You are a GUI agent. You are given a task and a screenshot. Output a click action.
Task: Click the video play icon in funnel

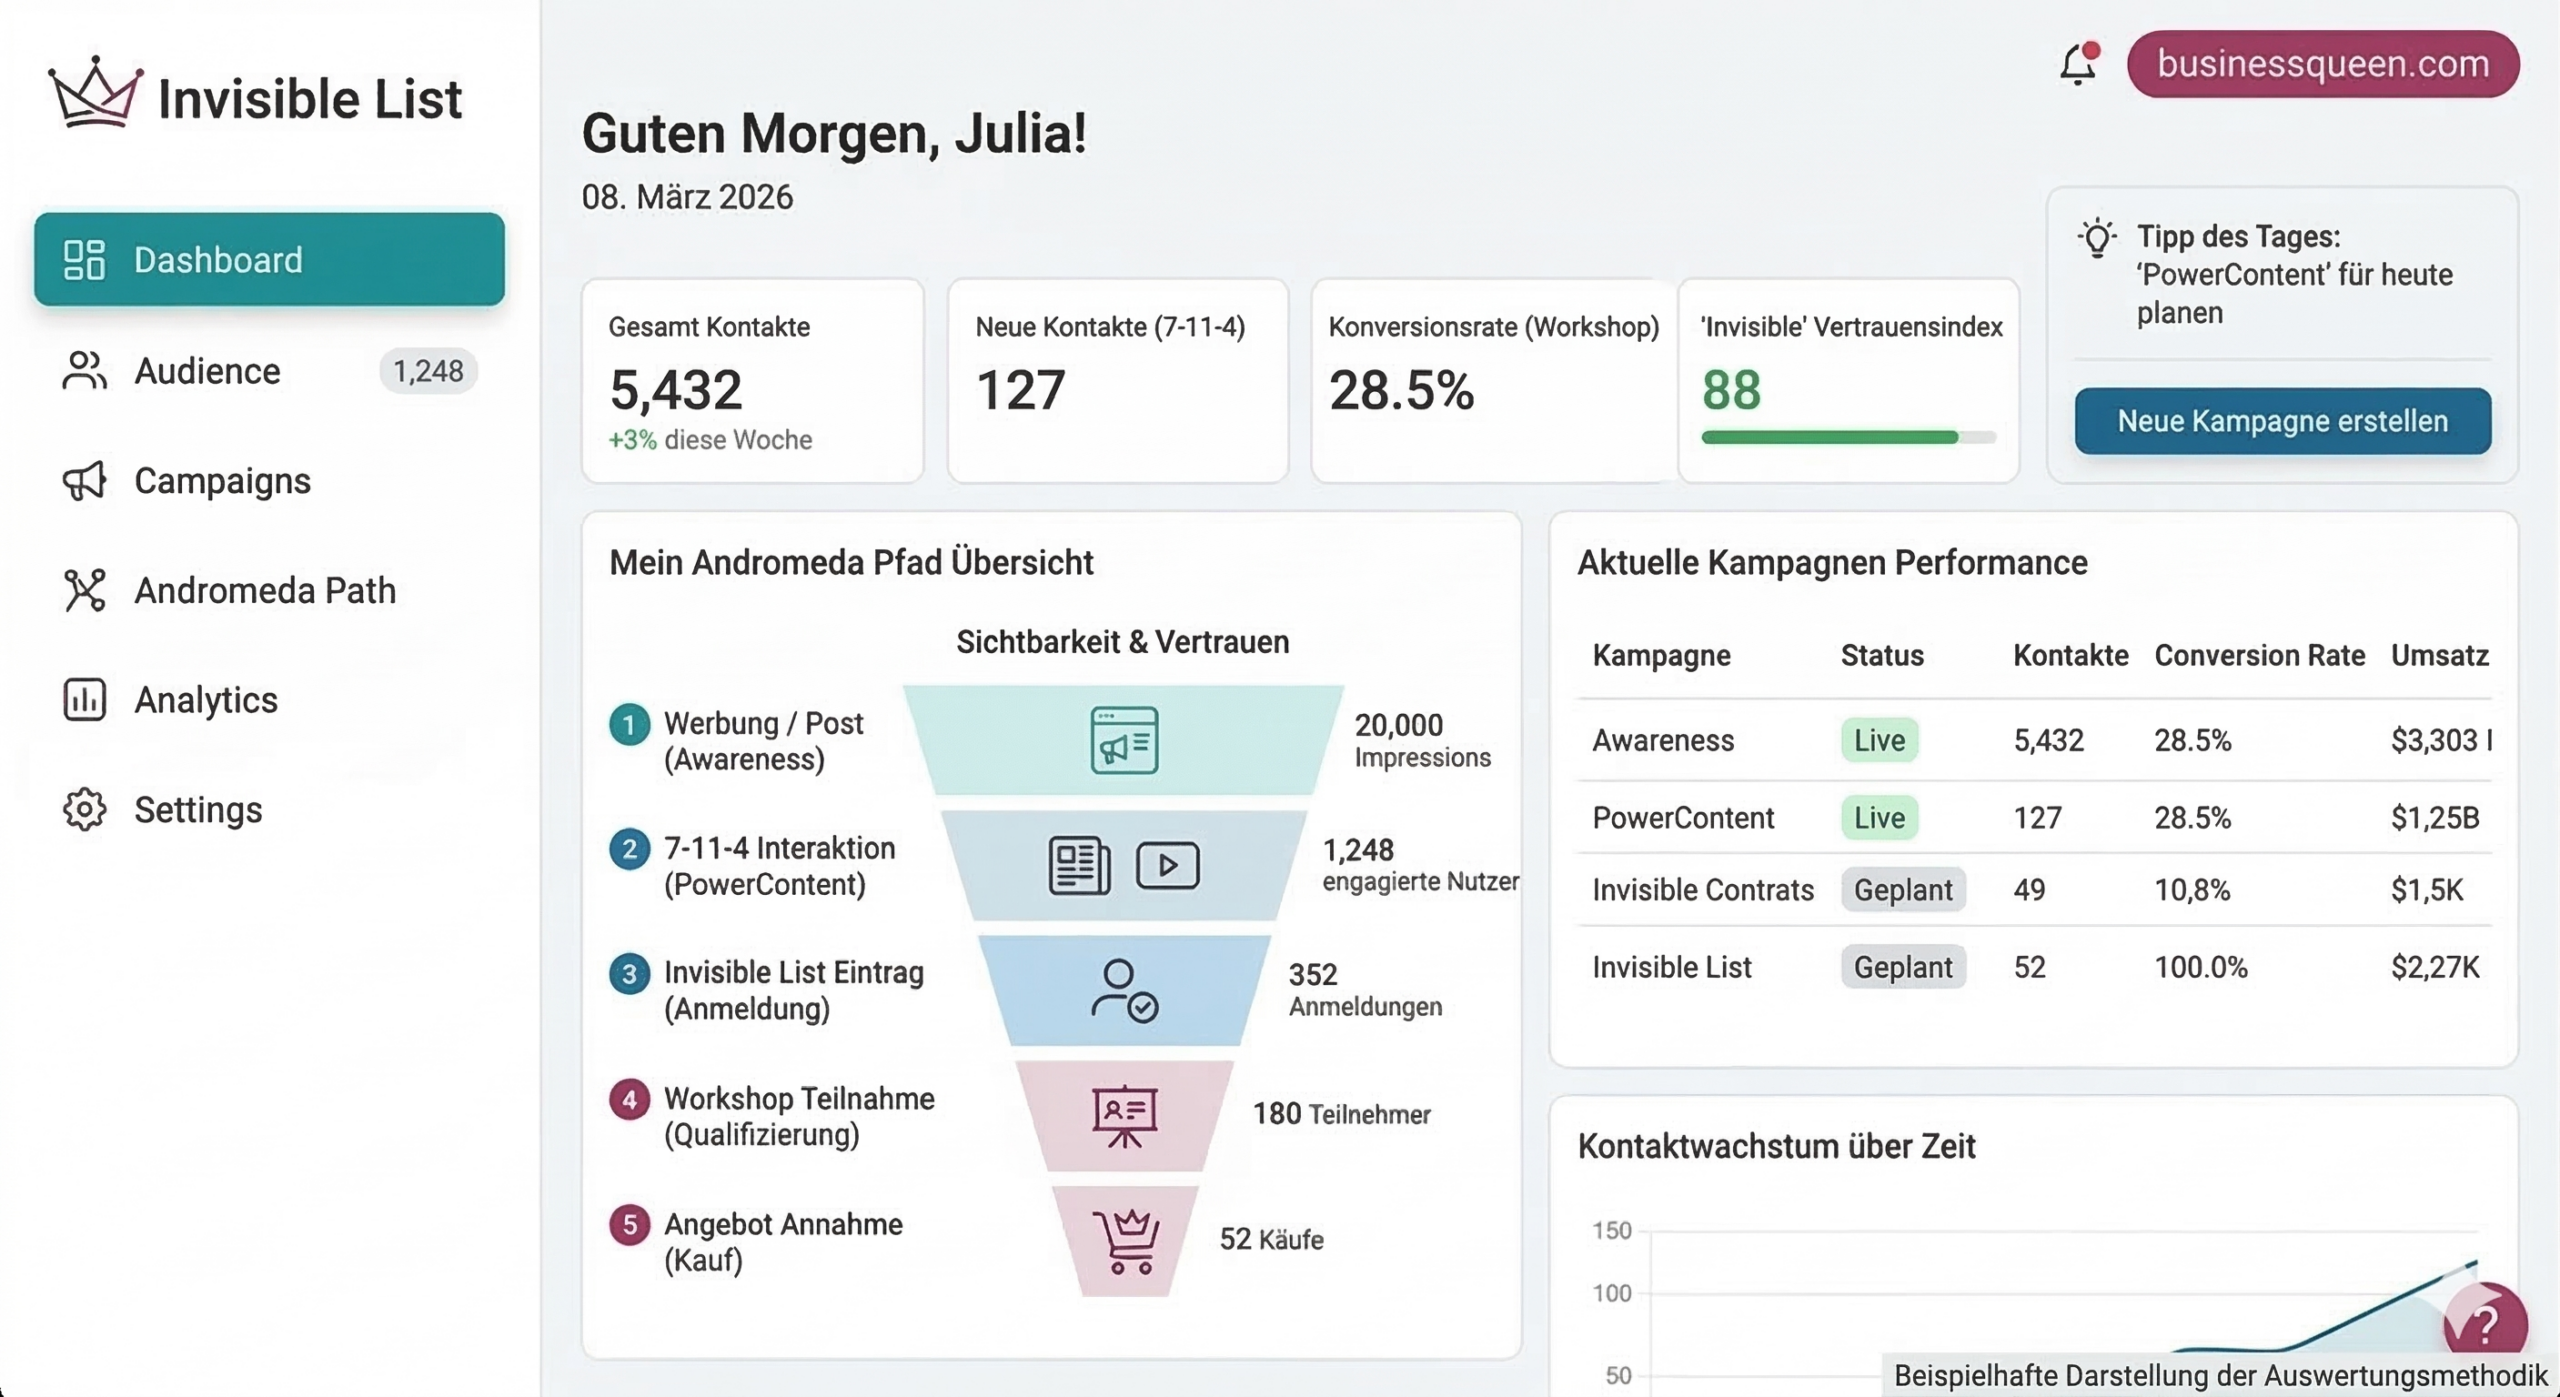tap(1167, 865)
